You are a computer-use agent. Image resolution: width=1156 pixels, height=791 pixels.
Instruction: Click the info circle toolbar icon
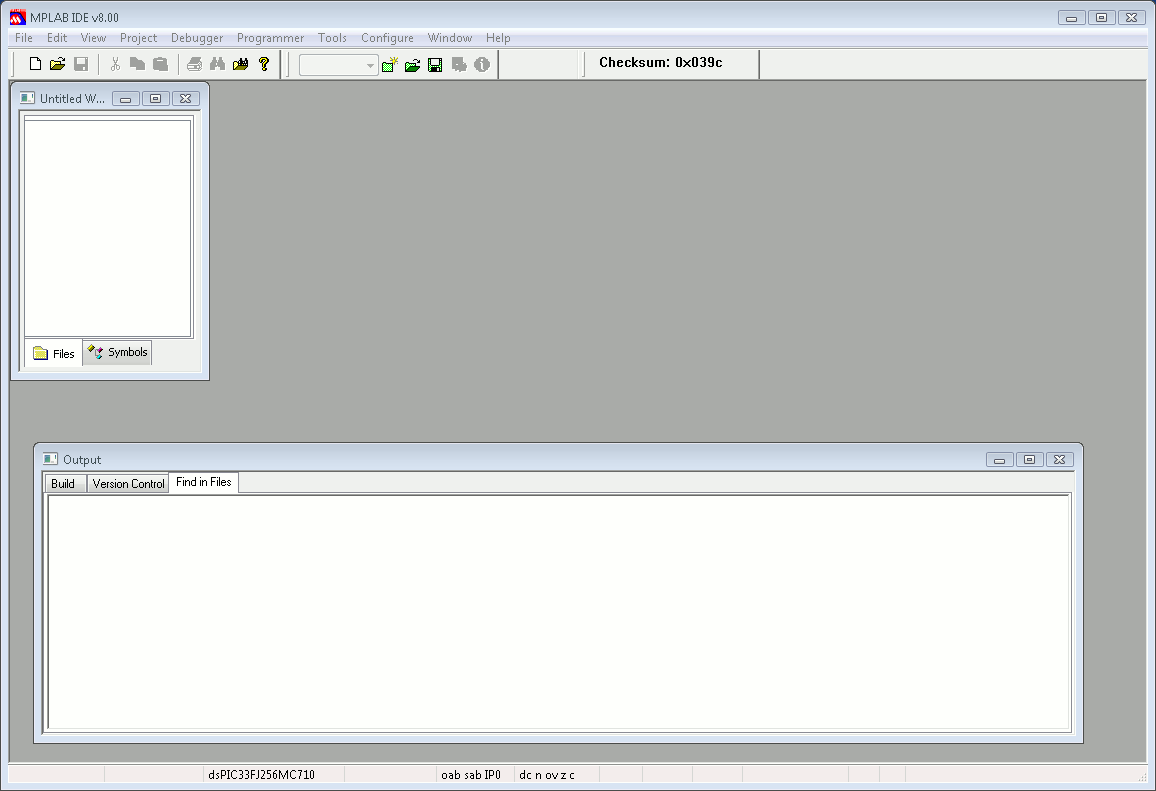coord(482,65)
